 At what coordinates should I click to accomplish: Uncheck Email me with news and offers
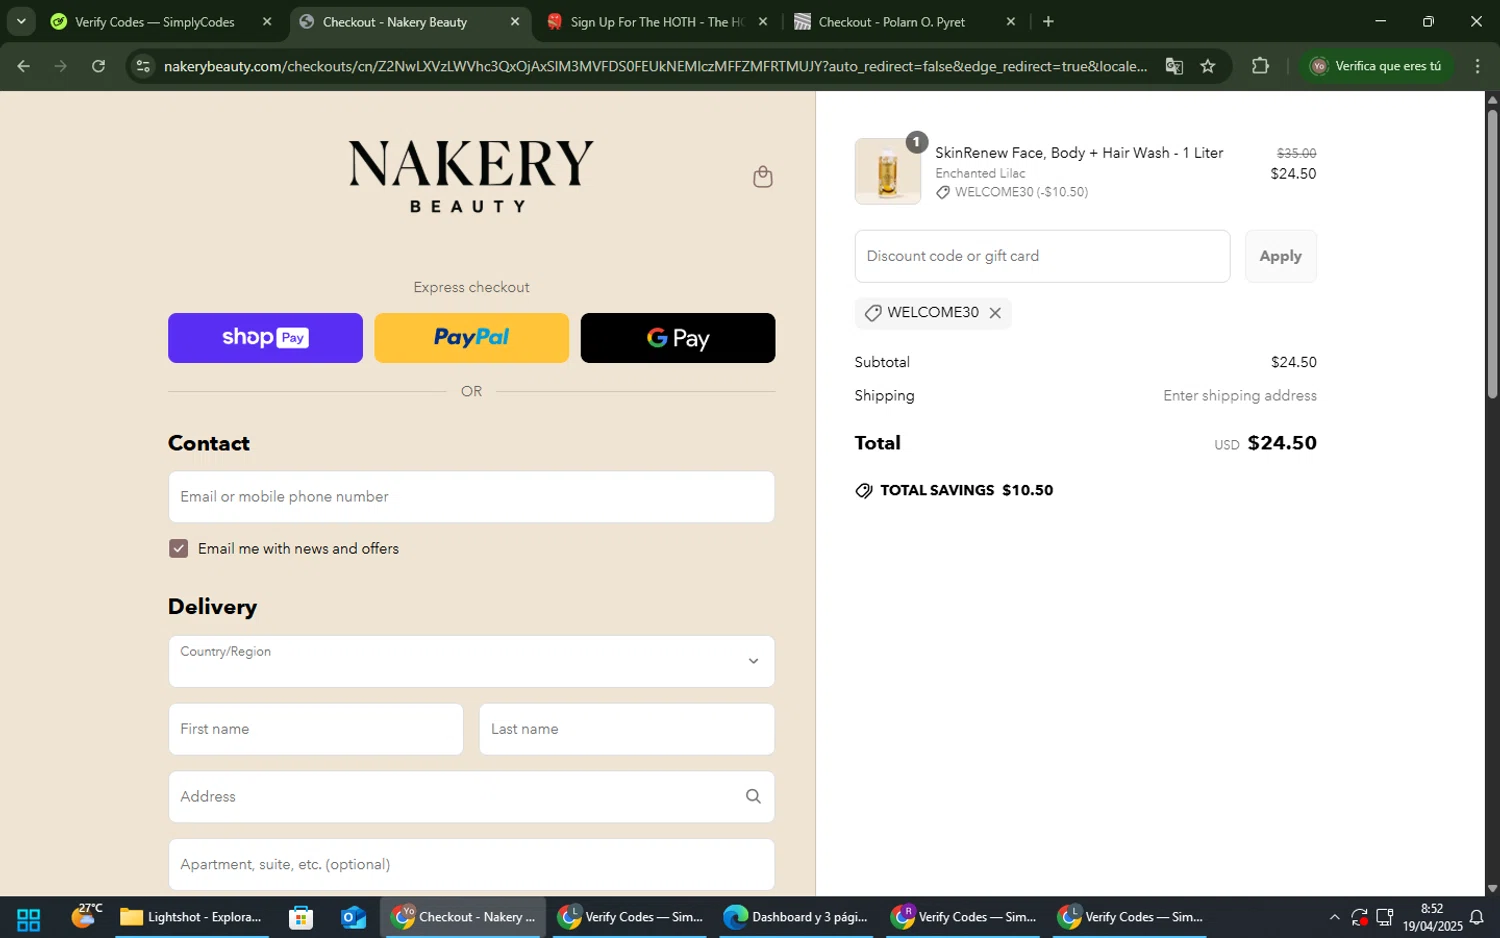click(178, 548)
